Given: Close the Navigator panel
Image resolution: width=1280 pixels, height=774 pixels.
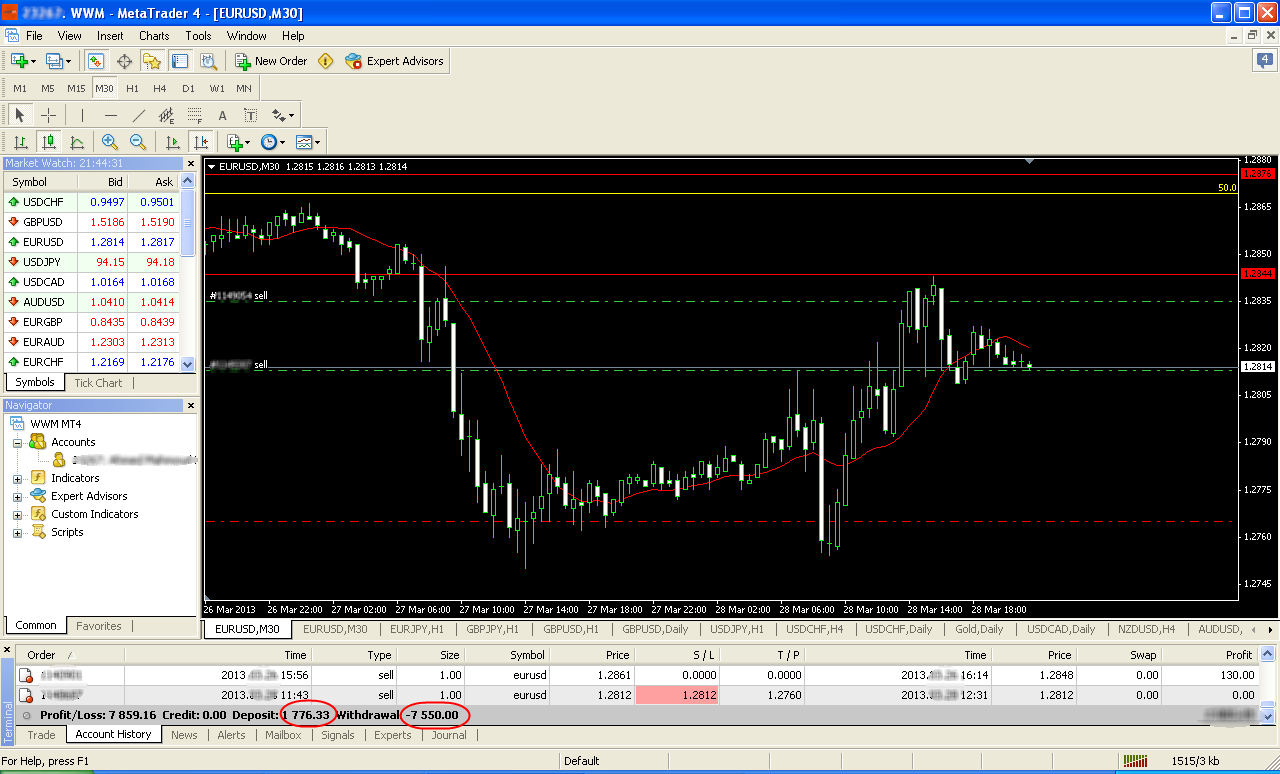Looking at the screenshot, I should click(191, 405).
